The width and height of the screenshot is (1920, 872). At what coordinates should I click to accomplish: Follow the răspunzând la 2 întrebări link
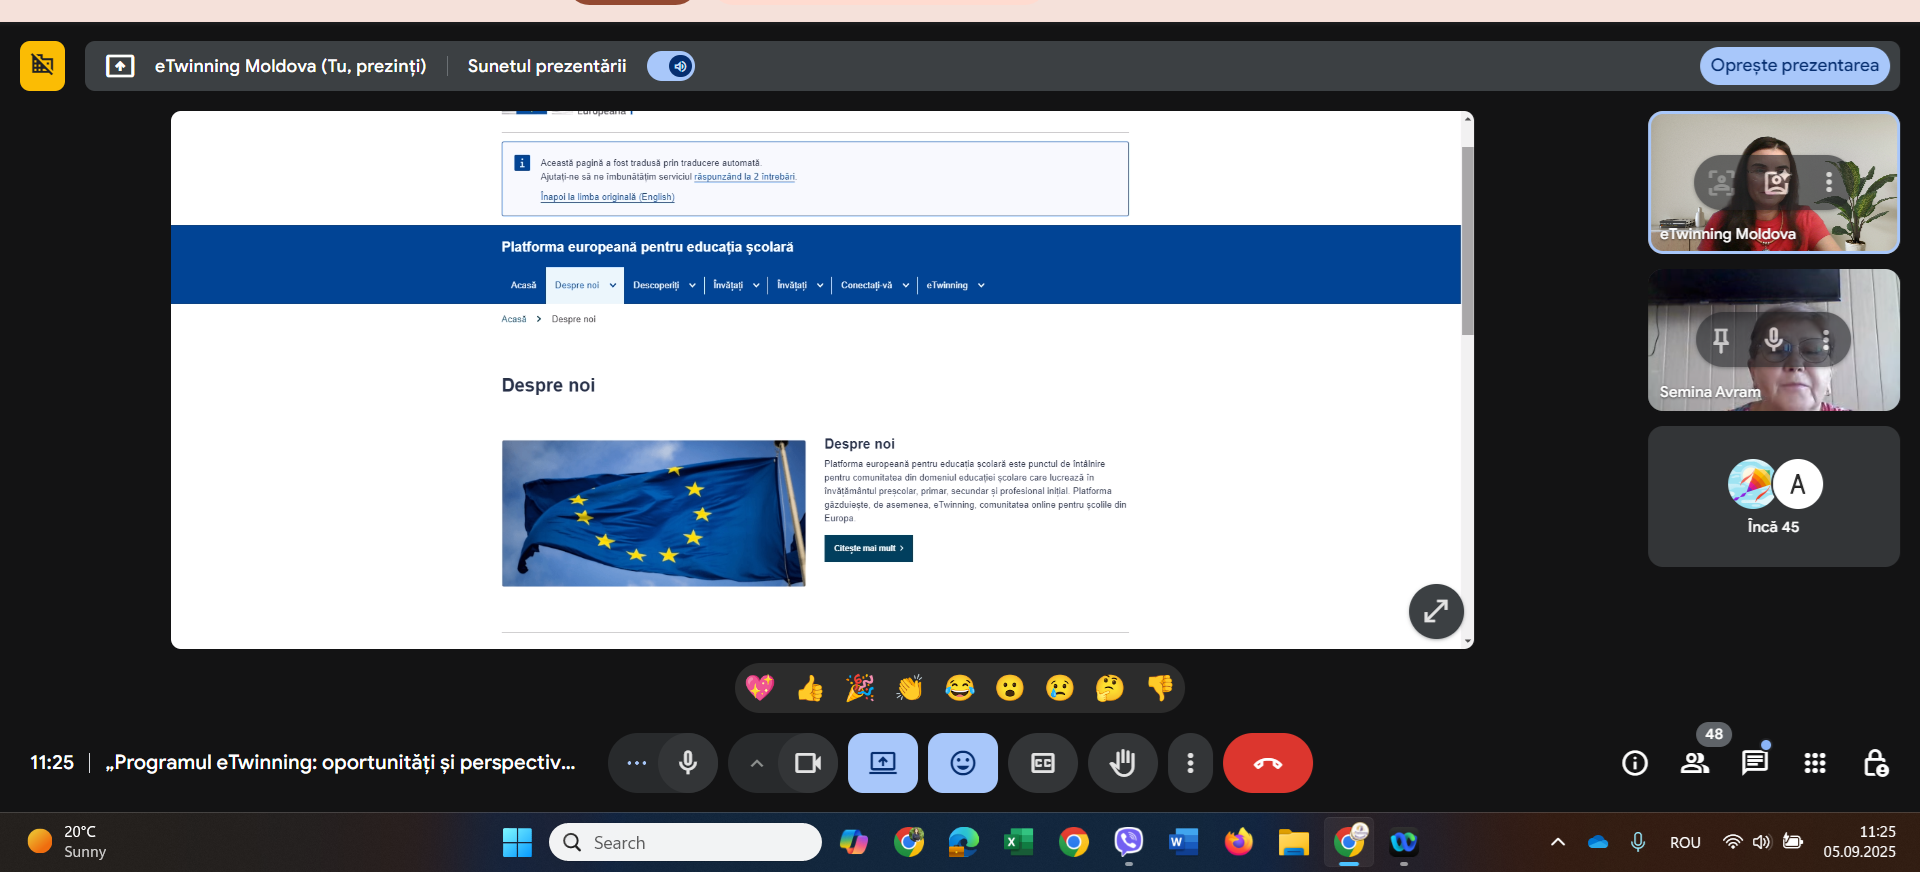[x=745, y=177]
